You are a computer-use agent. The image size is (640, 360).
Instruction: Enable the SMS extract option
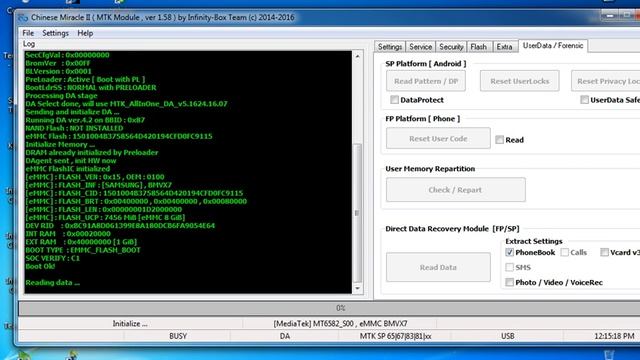pos(509,267)
